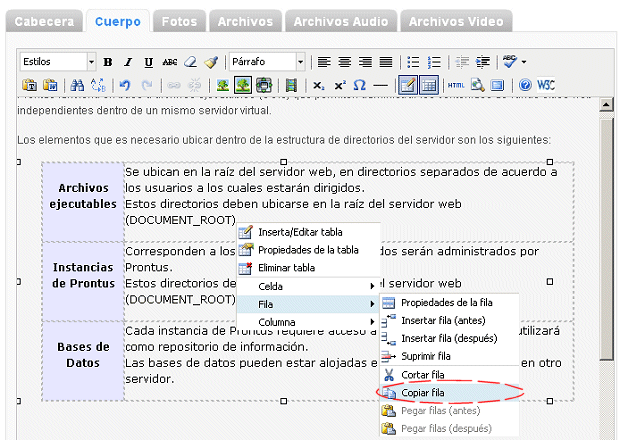The width and height of the screenshot is (620, 440).
Task: Run the ABC spellchecker
Action: click(x=510, y=62)
